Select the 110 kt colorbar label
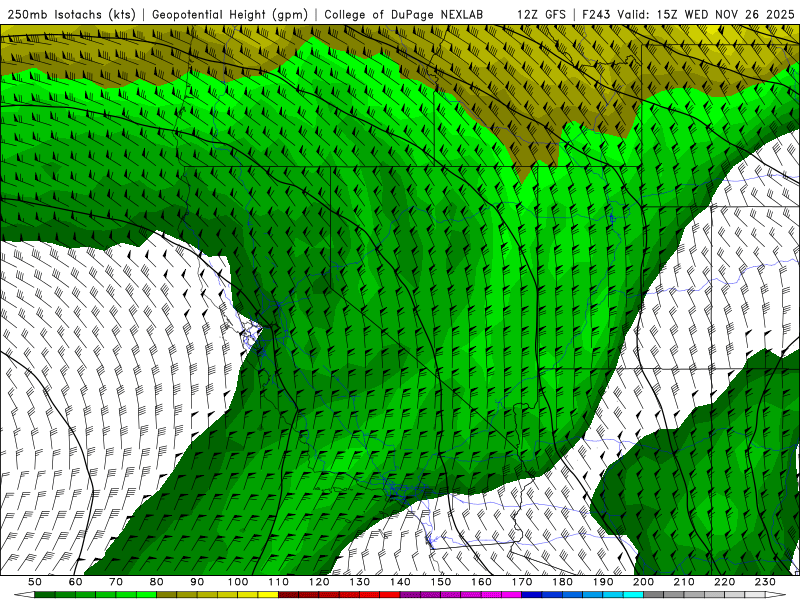This screenshot has width=800, height=600. pos(279,582)
